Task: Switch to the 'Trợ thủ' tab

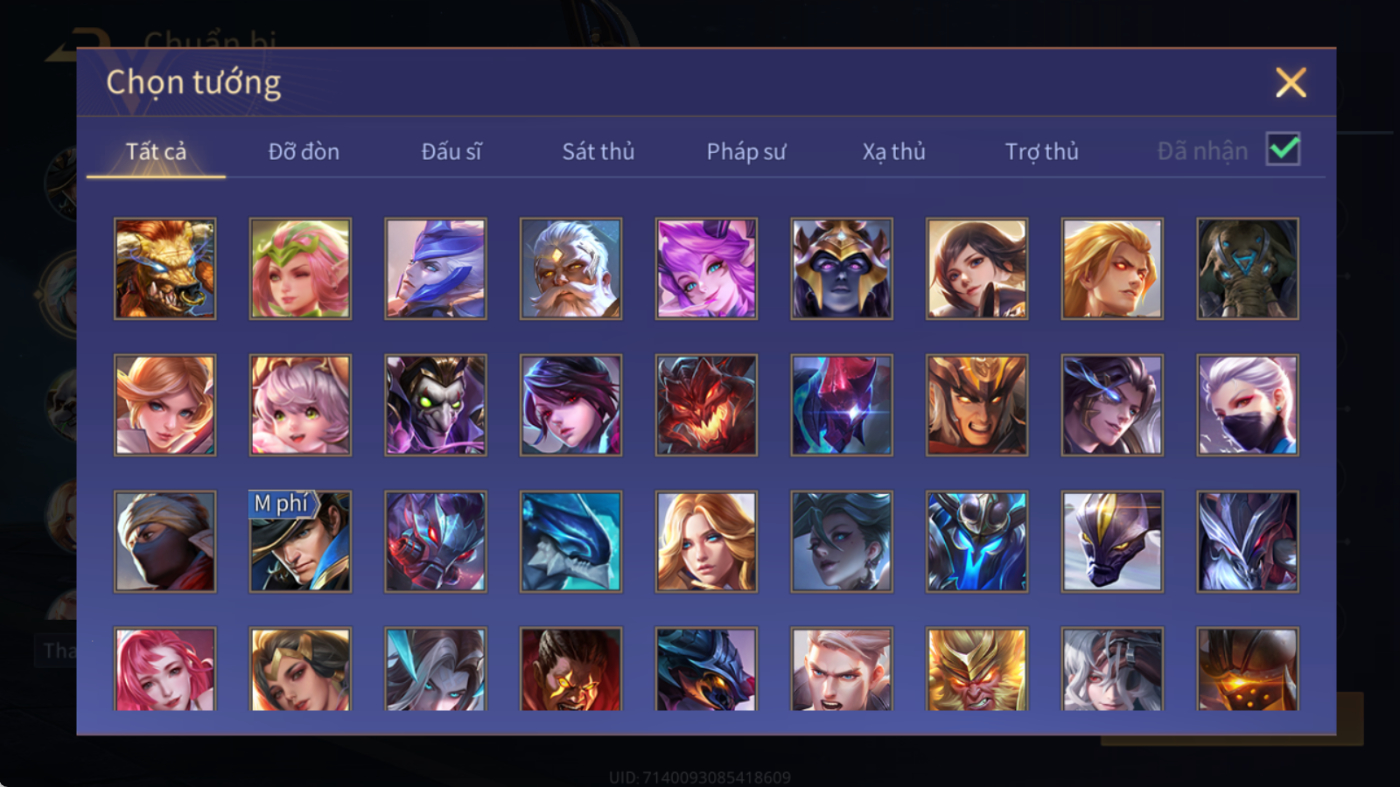Action: 1042,151
